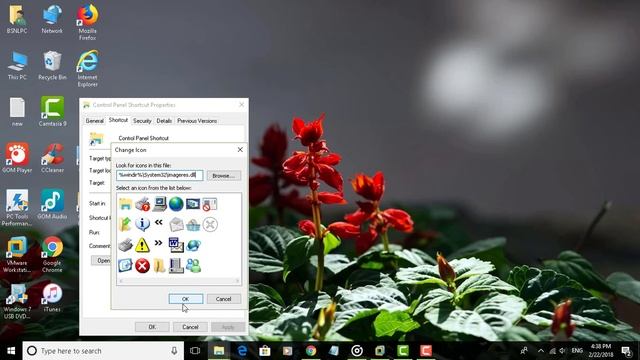Click the taskbar search box

tap(102, 351)
